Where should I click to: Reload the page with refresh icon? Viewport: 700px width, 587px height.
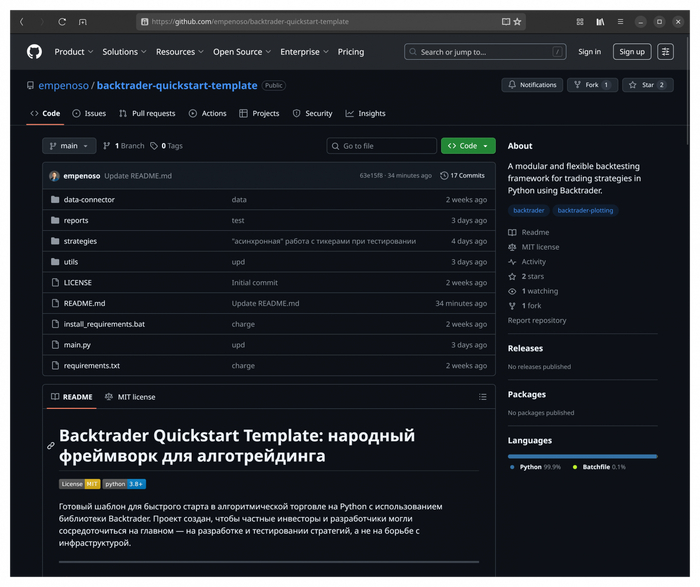click(62, 21)
